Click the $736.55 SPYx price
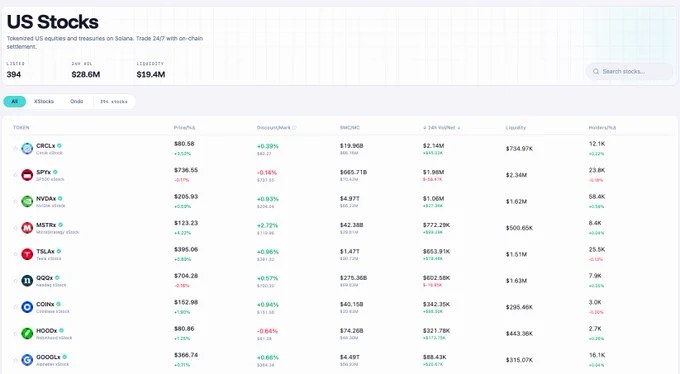 [x=186, y=170]
